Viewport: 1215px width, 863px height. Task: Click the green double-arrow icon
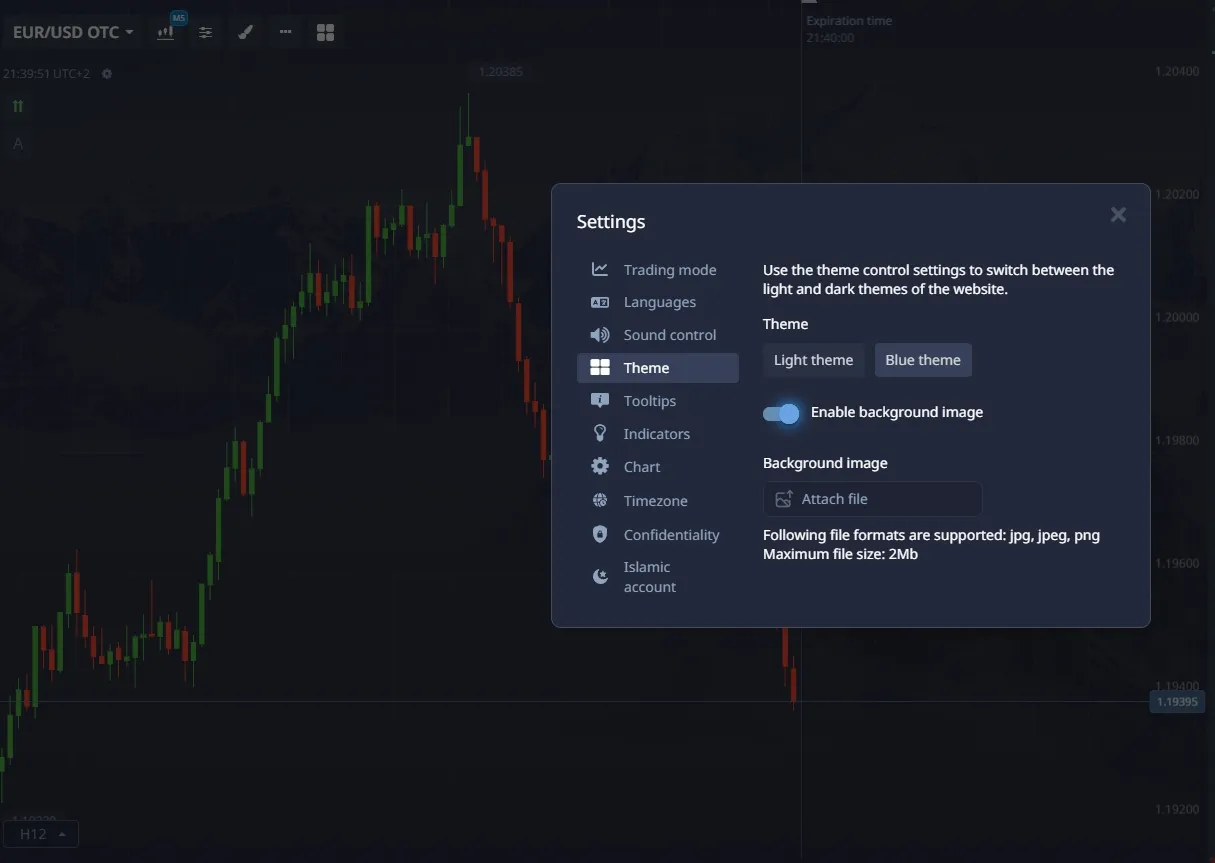[x=18, y=106]
